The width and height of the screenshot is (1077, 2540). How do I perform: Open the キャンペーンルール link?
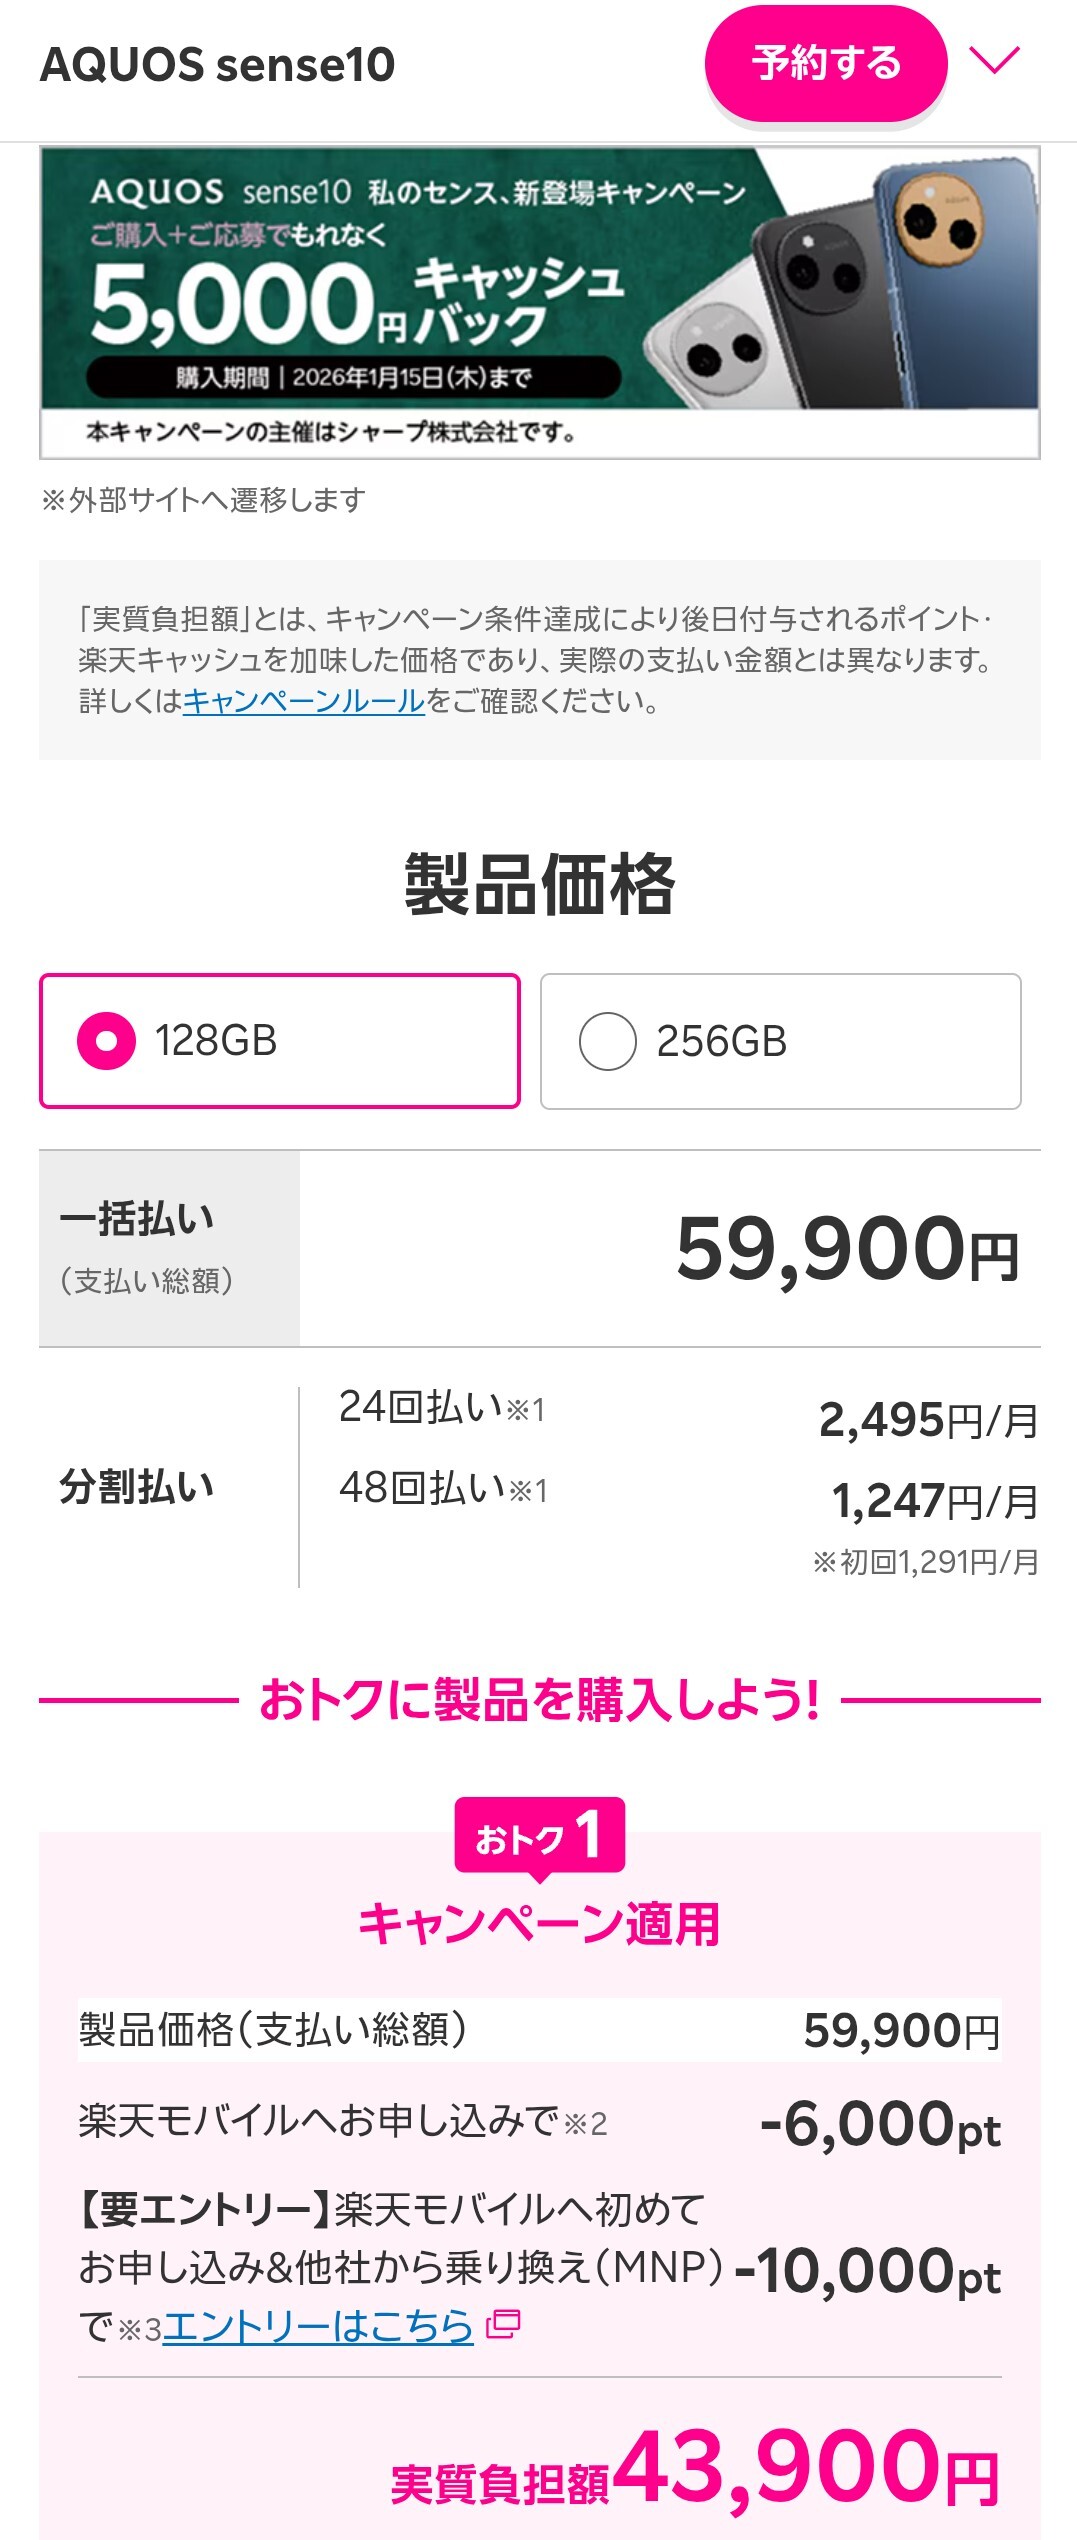pos(304,701)
